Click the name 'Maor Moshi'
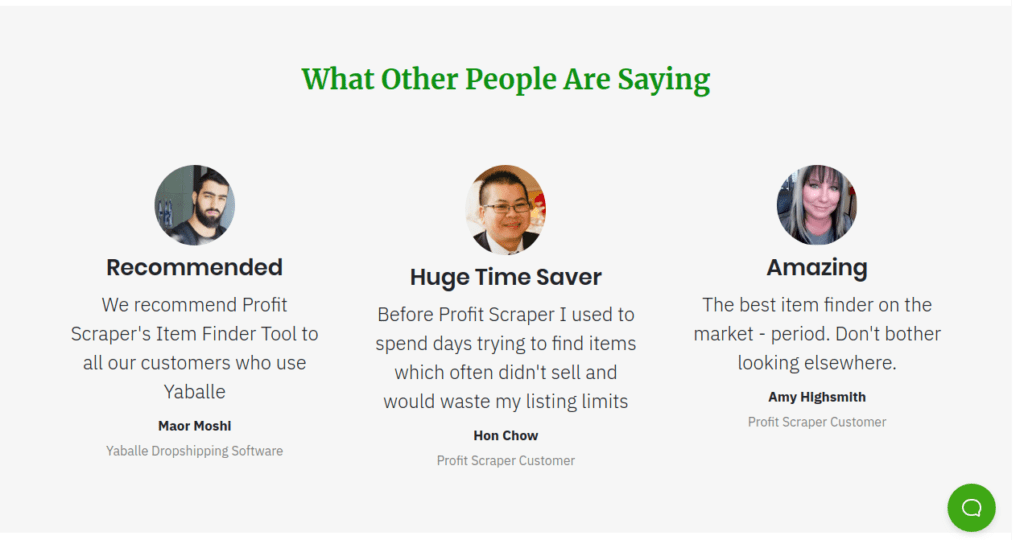Image resolution: width=1024 pixels, height=540 pixels. (195, 426)
